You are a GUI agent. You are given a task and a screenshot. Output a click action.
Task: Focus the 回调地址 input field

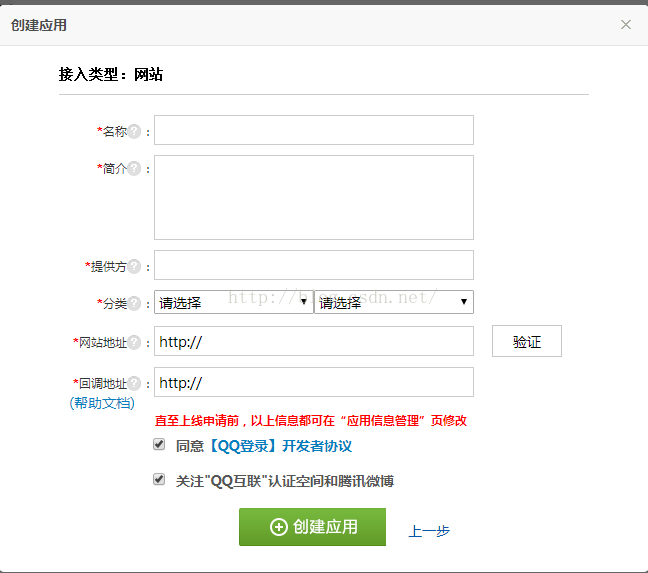tap(314, 382)
